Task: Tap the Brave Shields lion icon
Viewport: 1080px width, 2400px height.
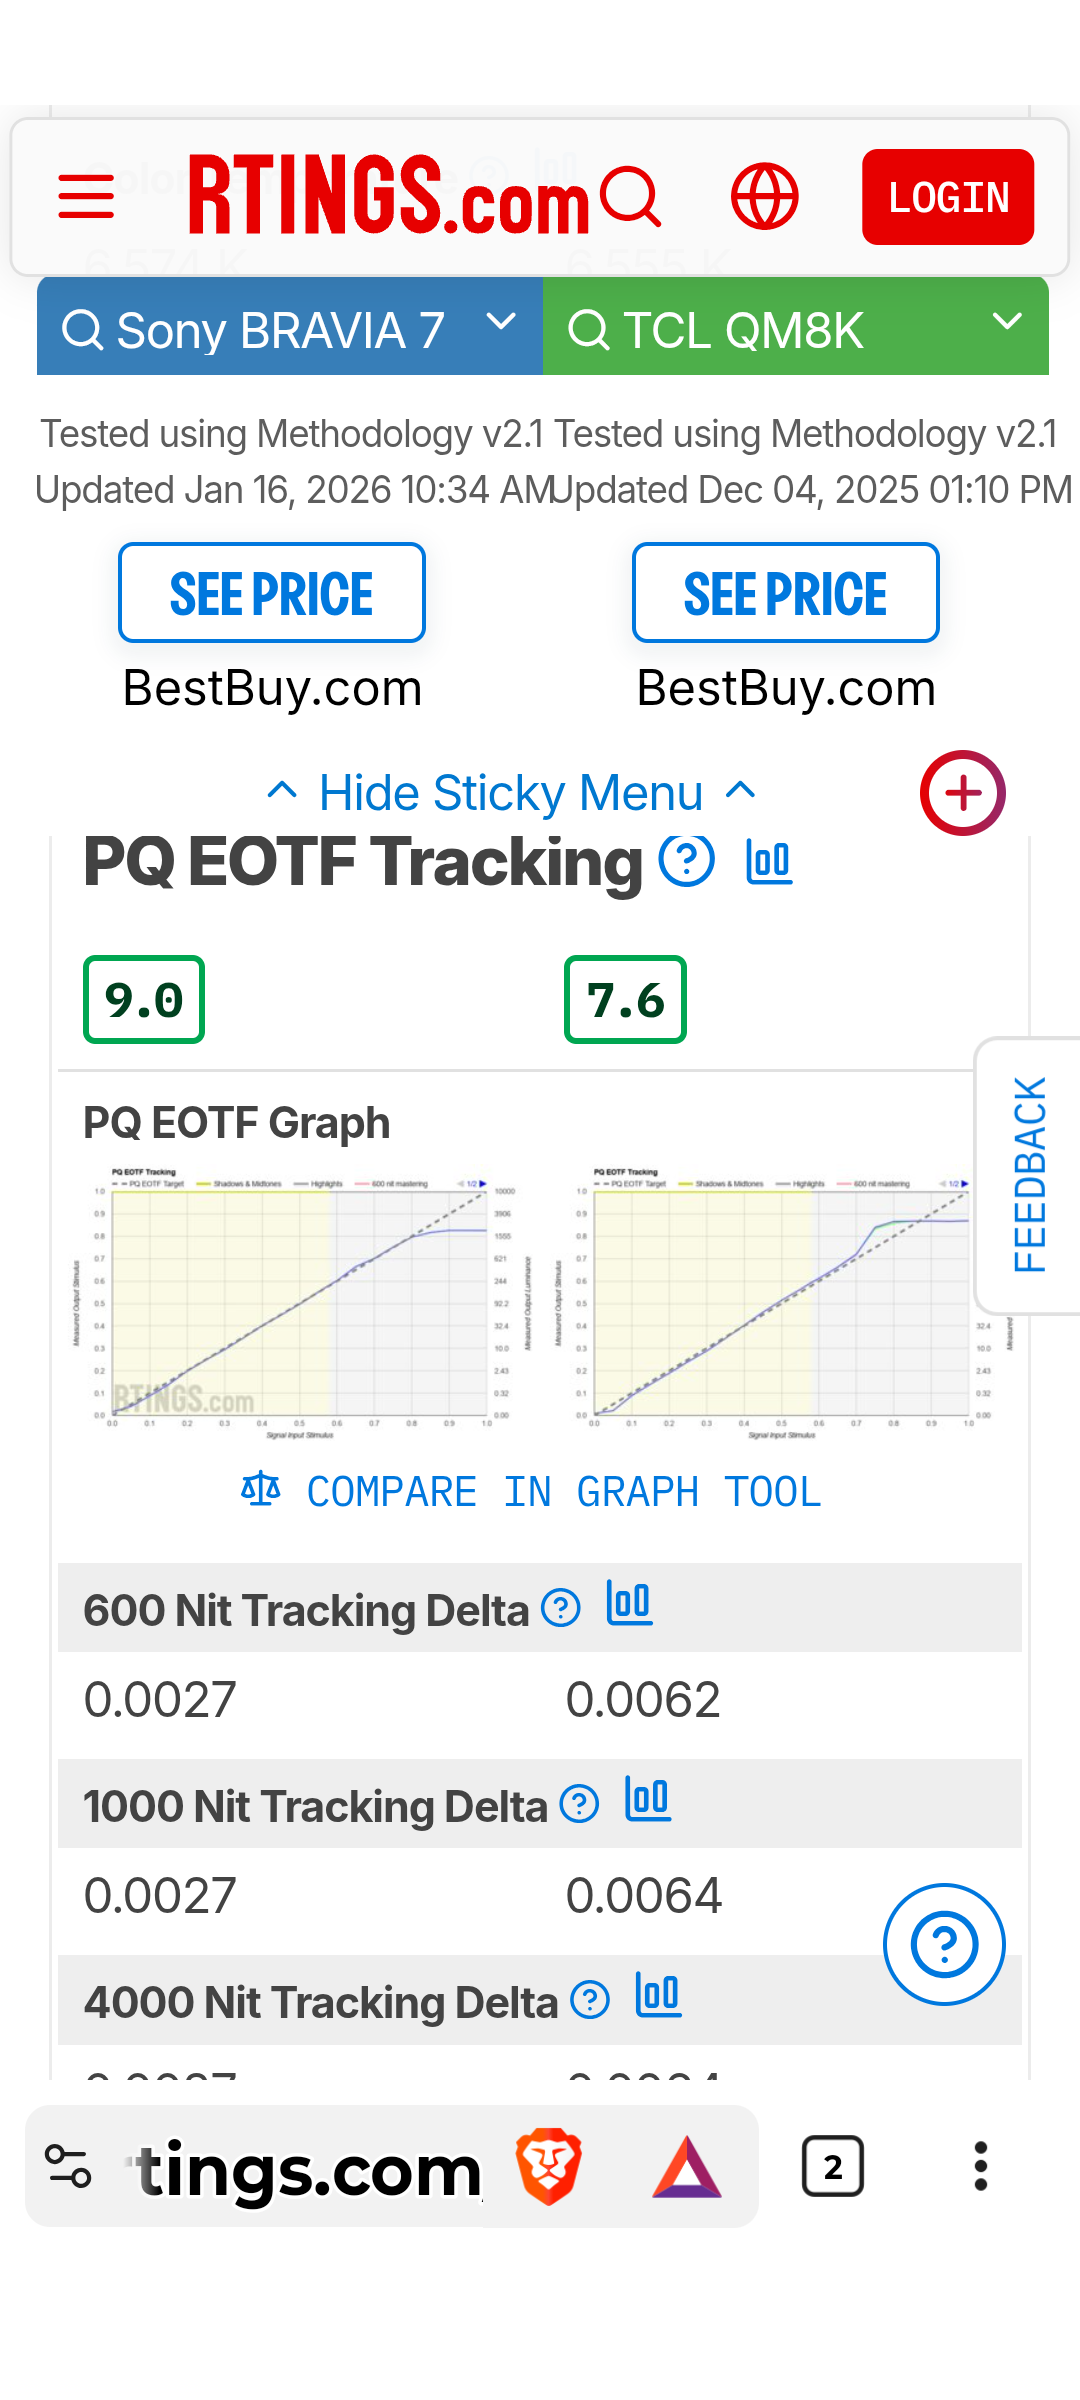Action: point(548,2167)
